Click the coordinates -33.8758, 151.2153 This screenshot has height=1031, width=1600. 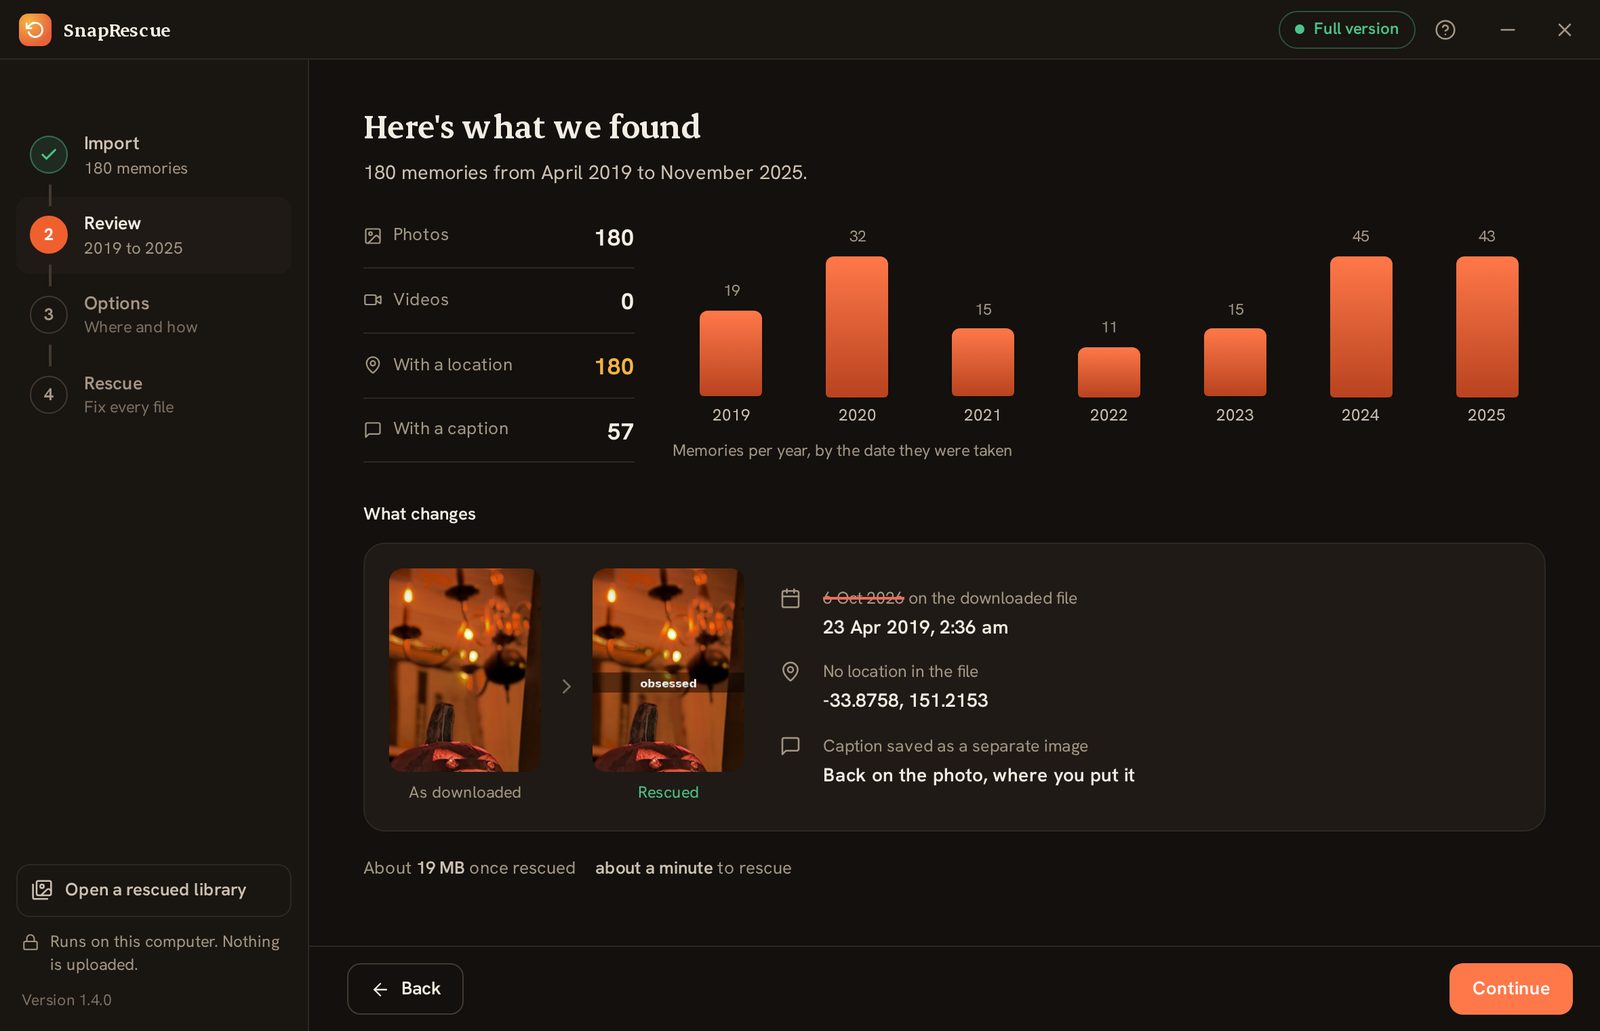coord(905,700)
